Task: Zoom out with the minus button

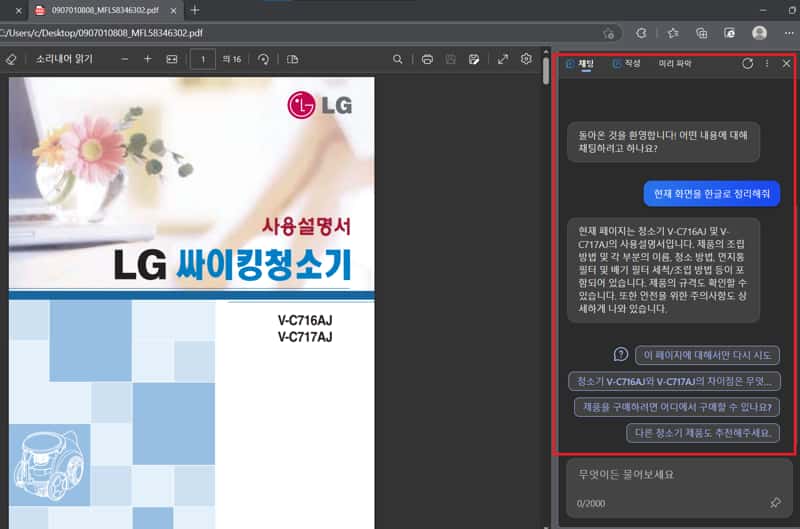Action: pyautogui.click(x=124, y=59)
